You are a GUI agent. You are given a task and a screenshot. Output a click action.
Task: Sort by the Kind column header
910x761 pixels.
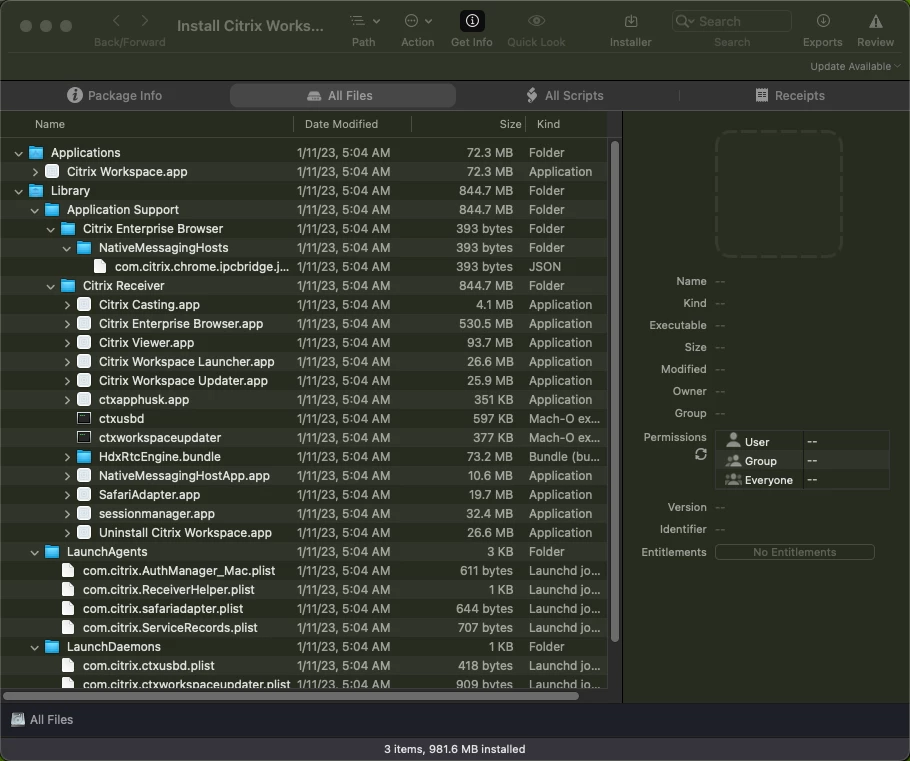click(566, 124)
